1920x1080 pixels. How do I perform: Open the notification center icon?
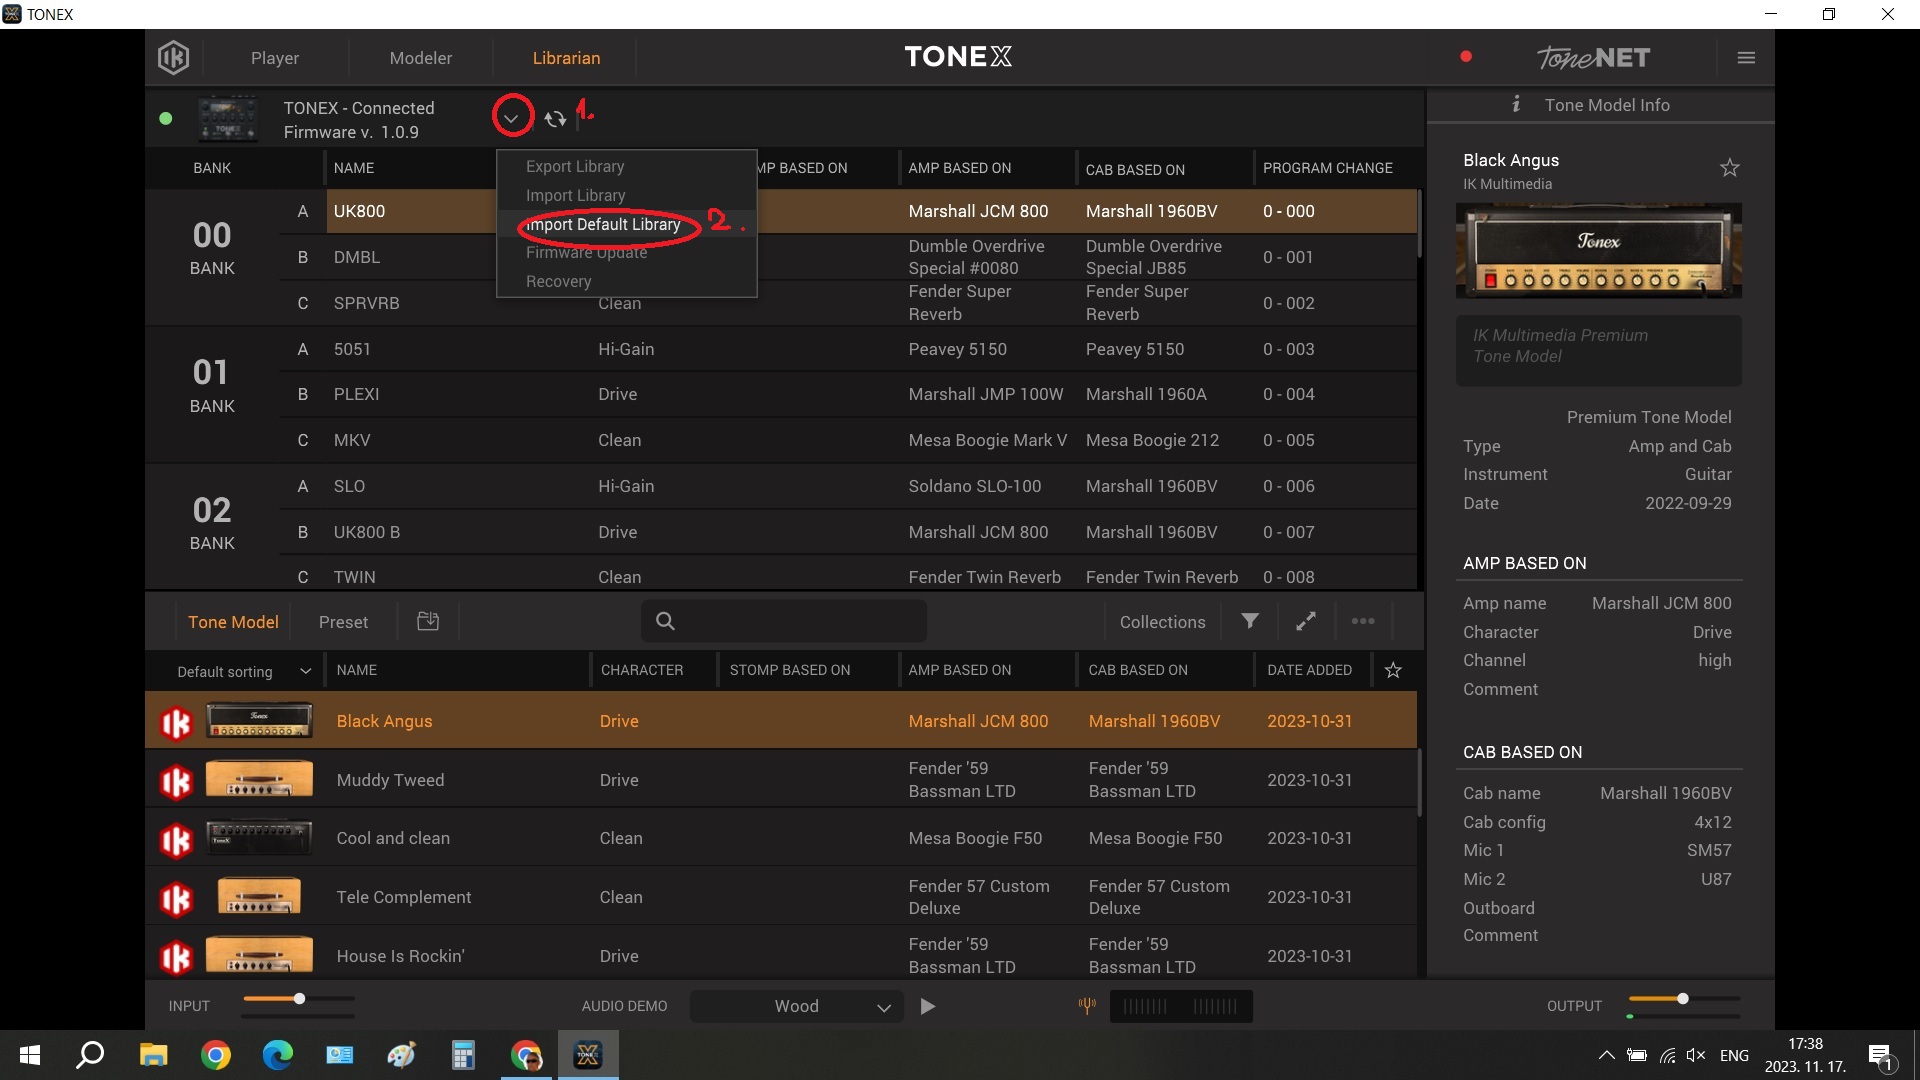pyautogui.click(x=1880, y=1055)
